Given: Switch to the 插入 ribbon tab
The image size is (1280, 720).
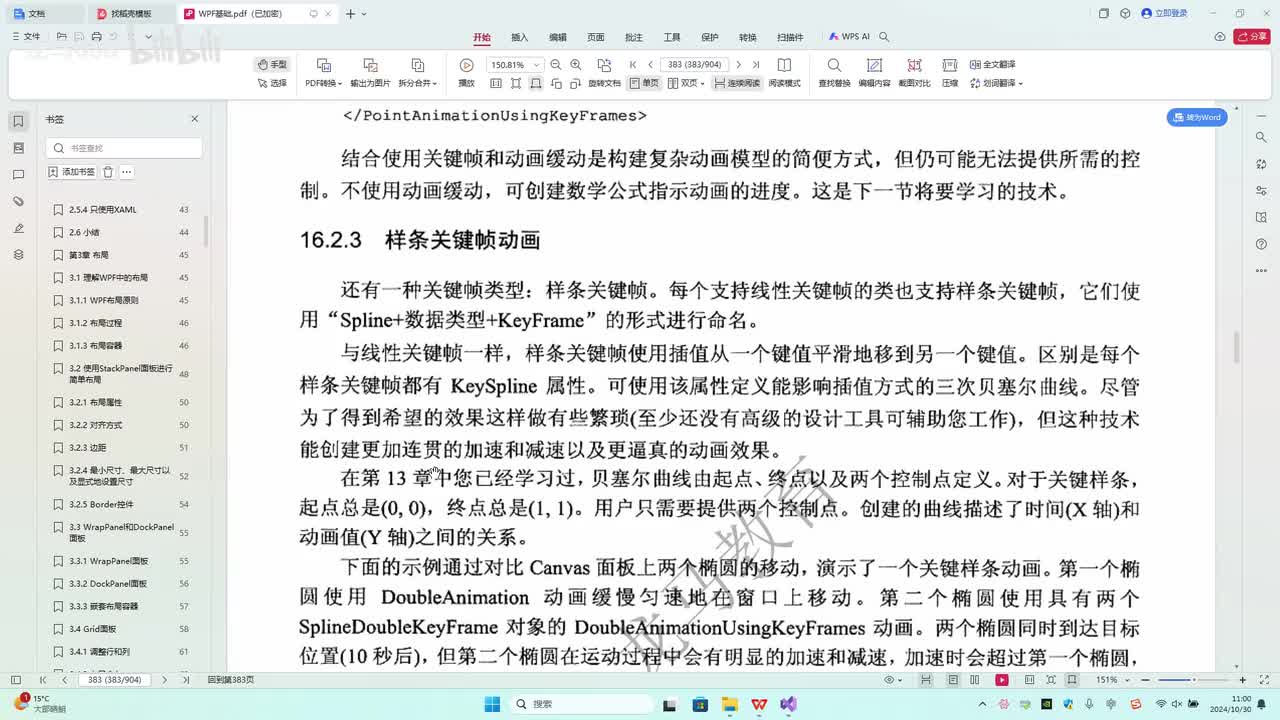Looking at the screenshot, I should (x=520, y=37).
